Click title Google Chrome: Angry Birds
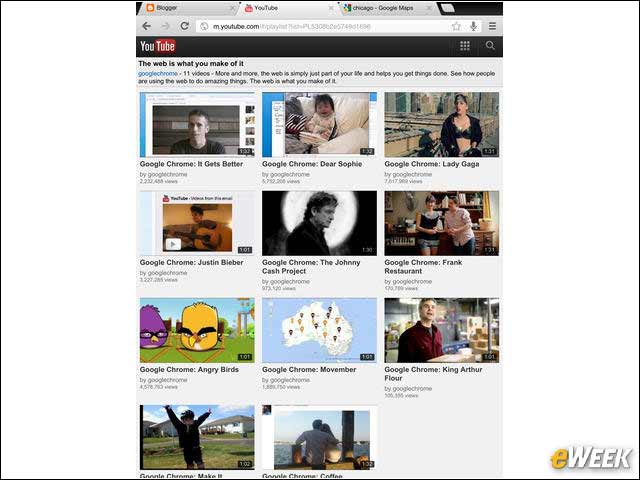 click(x=189, y=369)
